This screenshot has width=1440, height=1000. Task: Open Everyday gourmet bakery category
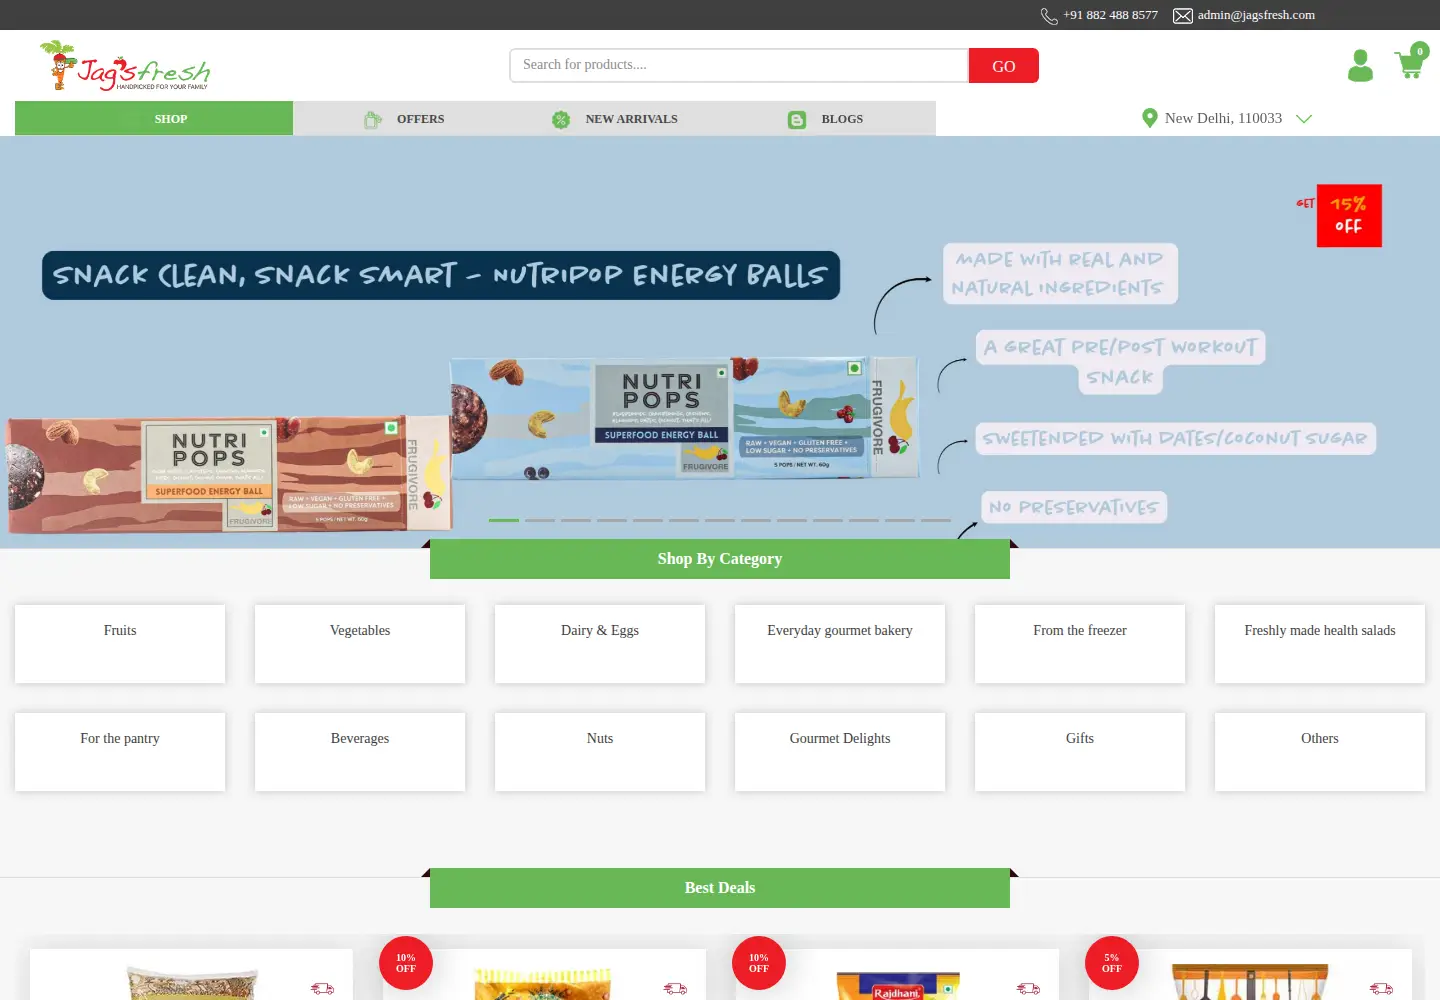840,644
